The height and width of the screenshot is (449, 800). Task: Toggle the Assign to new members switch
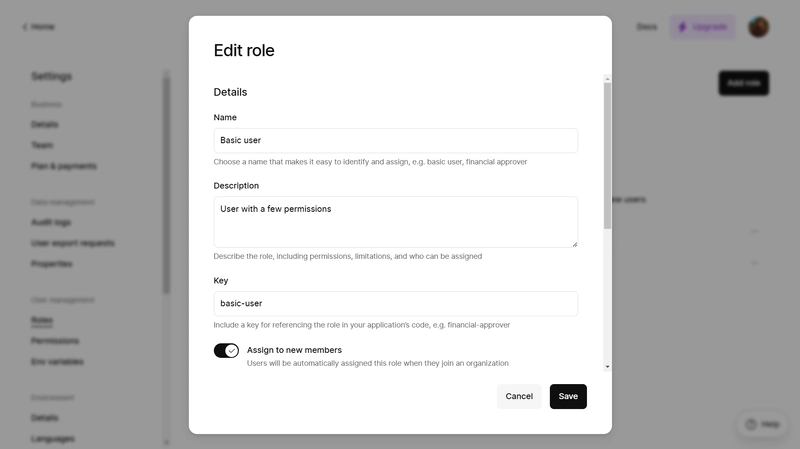tap(226, 351)
